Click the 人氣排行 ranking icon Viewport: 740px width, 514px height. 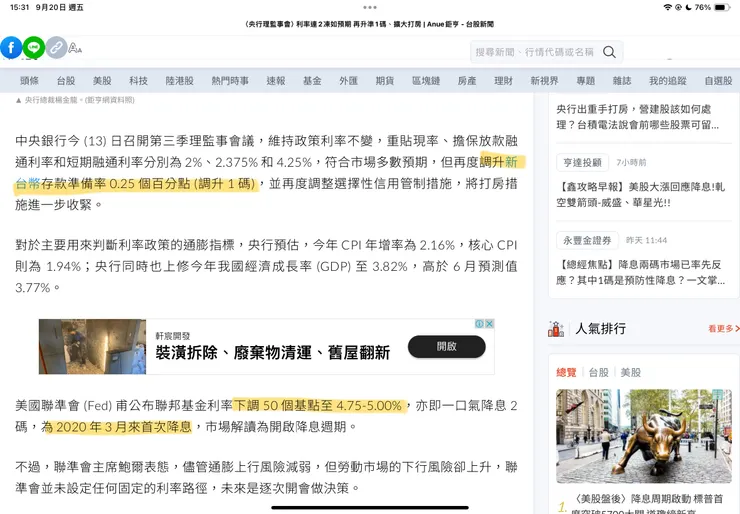tap(556, 329)
